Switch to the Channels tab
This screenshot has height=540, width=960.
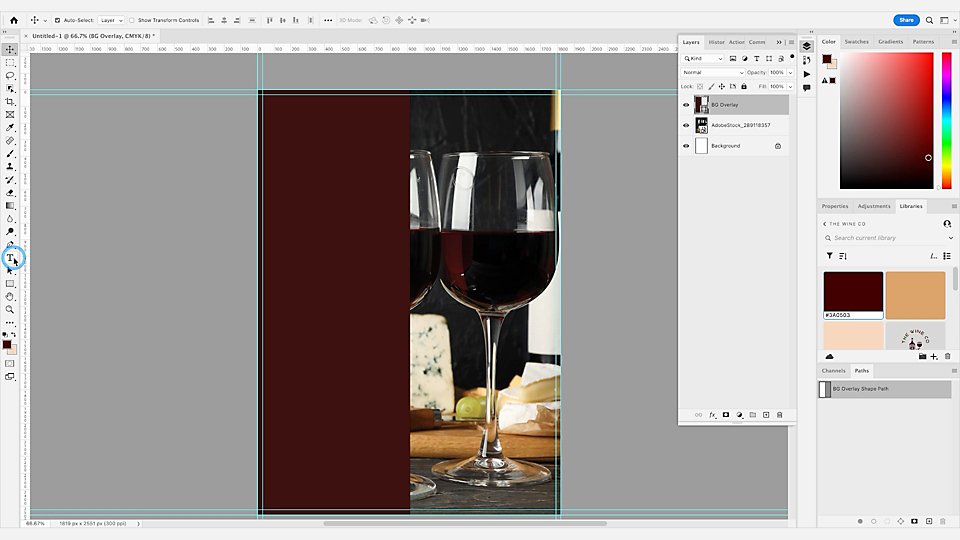pyautogui.click(x=833, y=370)
